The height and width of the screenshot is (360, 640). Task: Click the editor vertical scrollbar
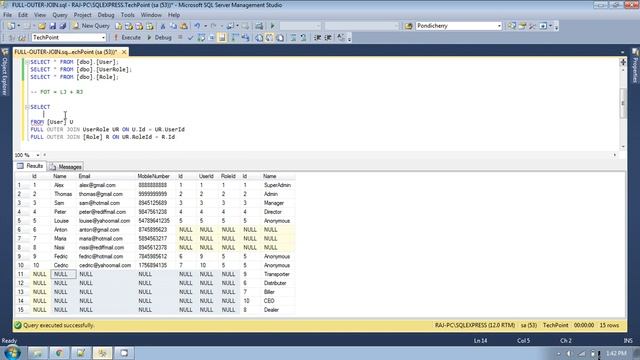623,104
